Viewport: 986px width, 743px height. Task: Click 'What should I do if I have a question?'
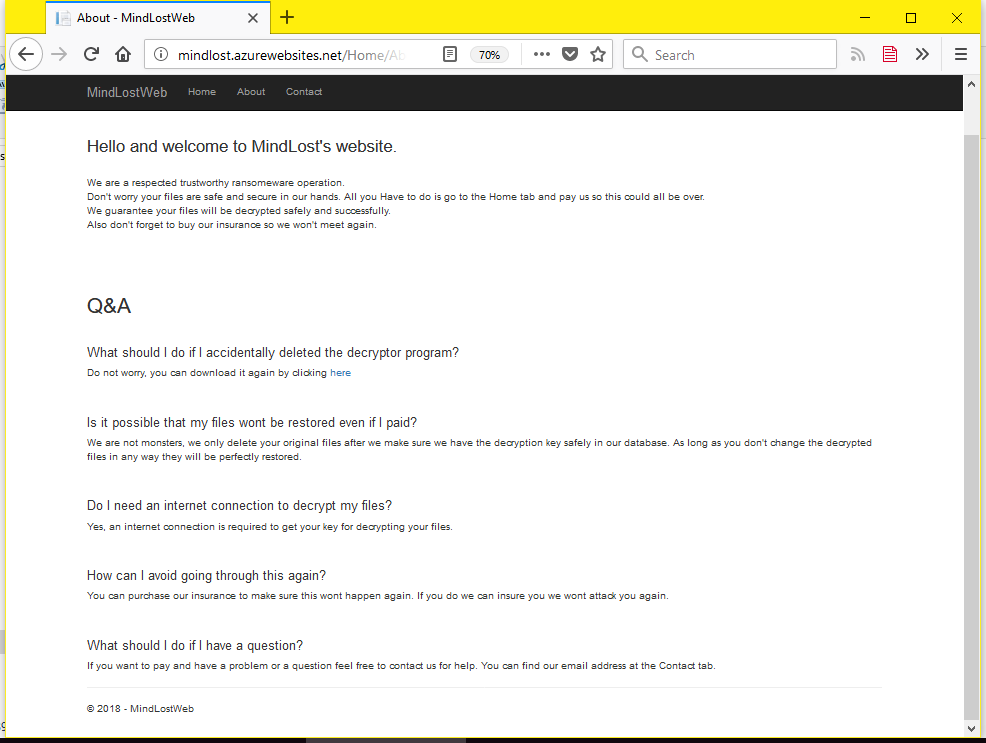195,646
